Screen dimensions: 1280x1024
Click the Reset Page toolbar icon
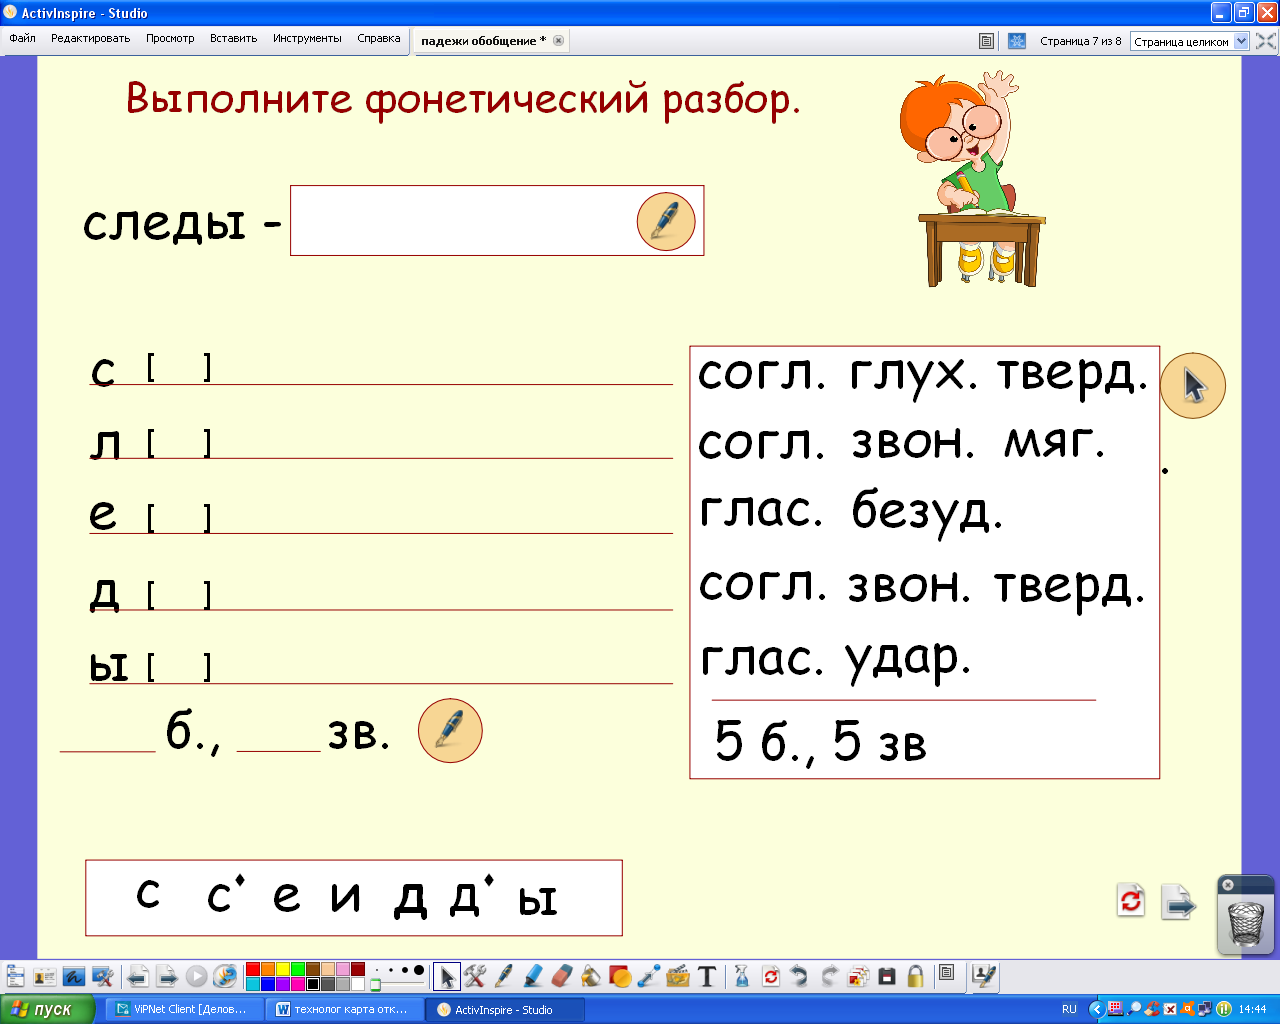click(x=771, y=976)
